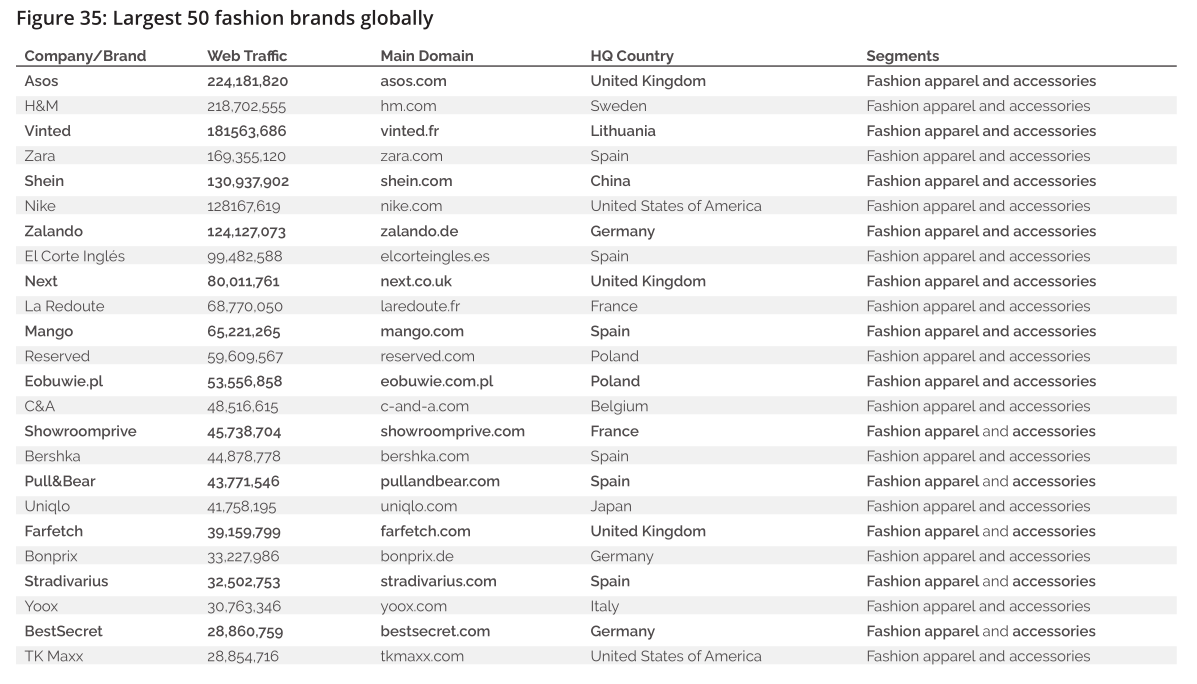Select the Uniqlo HQ country Japan cell
The width and height of the screenshot is (1197, 684).
click(x=611, y=506)
